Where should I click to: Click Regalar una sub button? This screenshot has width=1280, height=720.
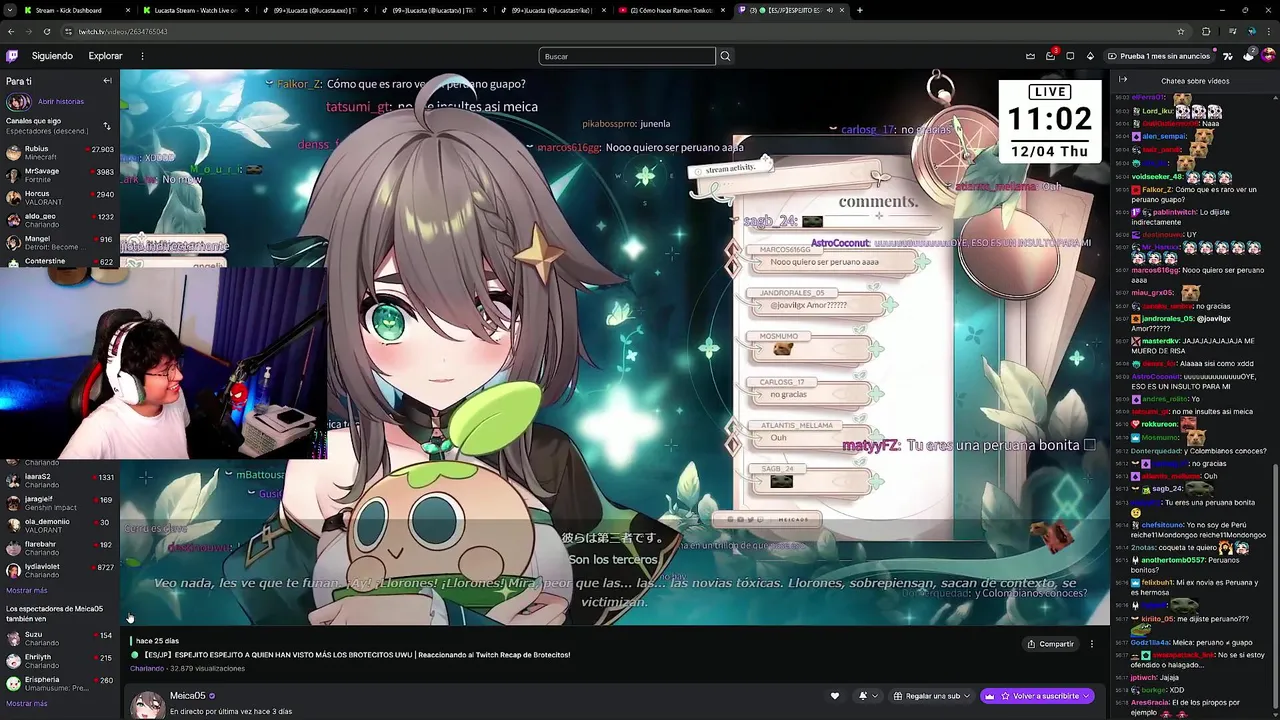coord(932,696)
